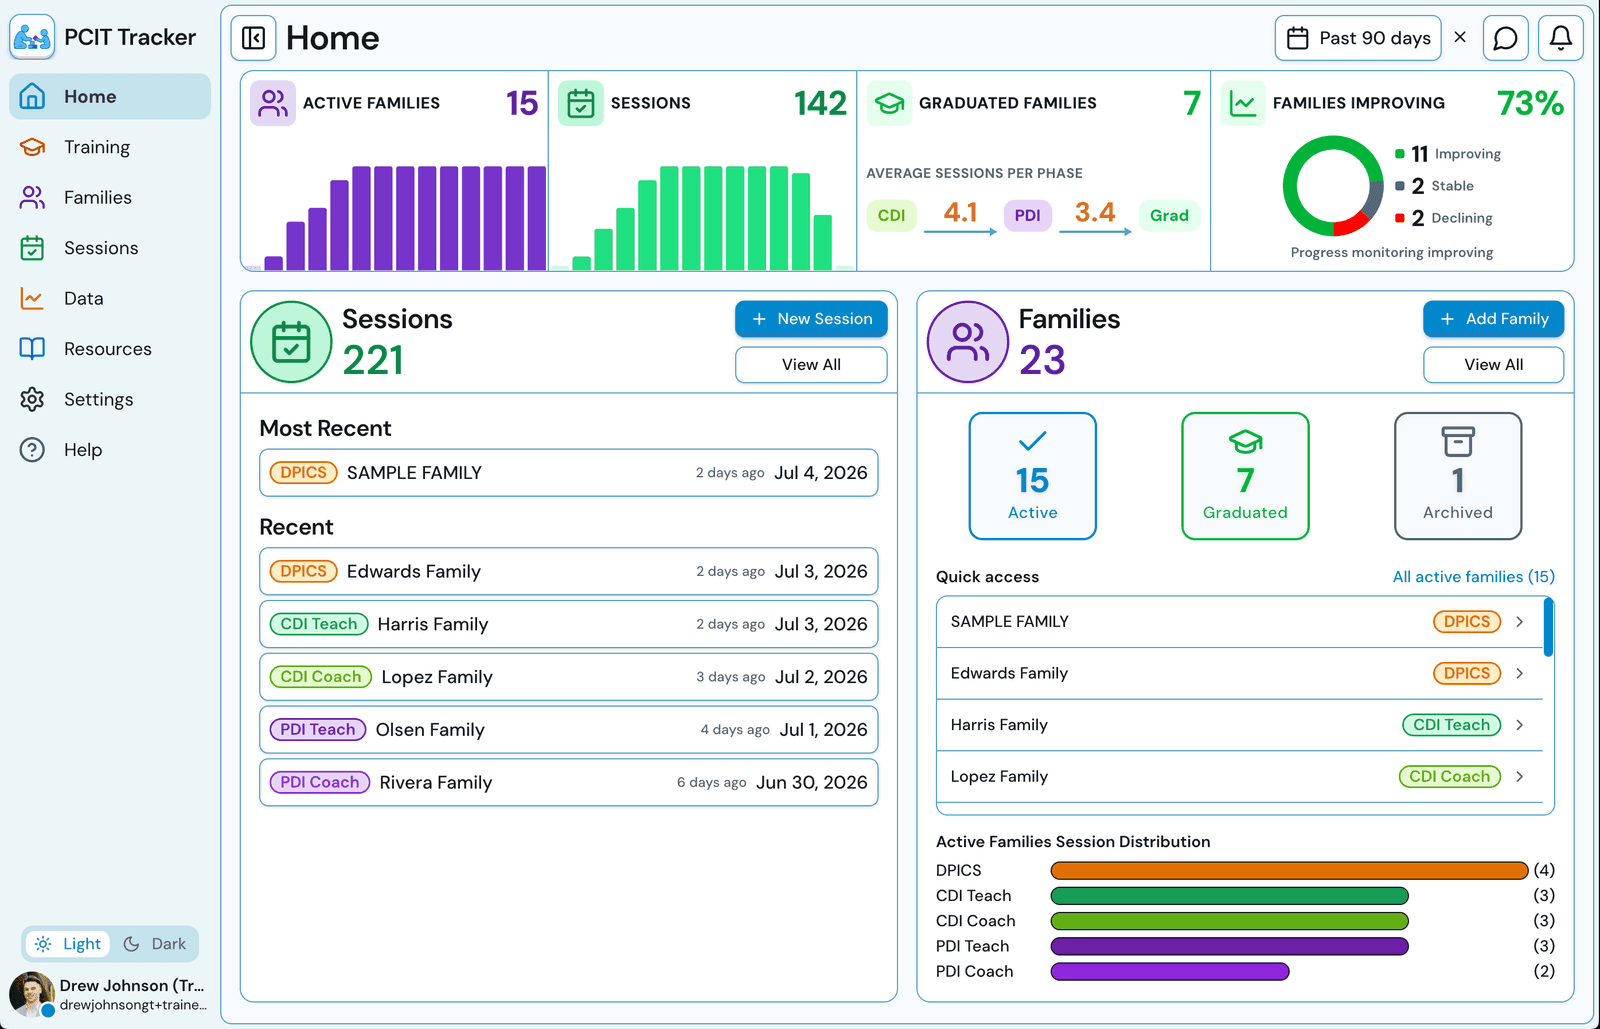Image resolution: width=1600 pixels, height=1029 pixels.
Task: Click the Grad phase badge
Action: tap(1169, 215)
